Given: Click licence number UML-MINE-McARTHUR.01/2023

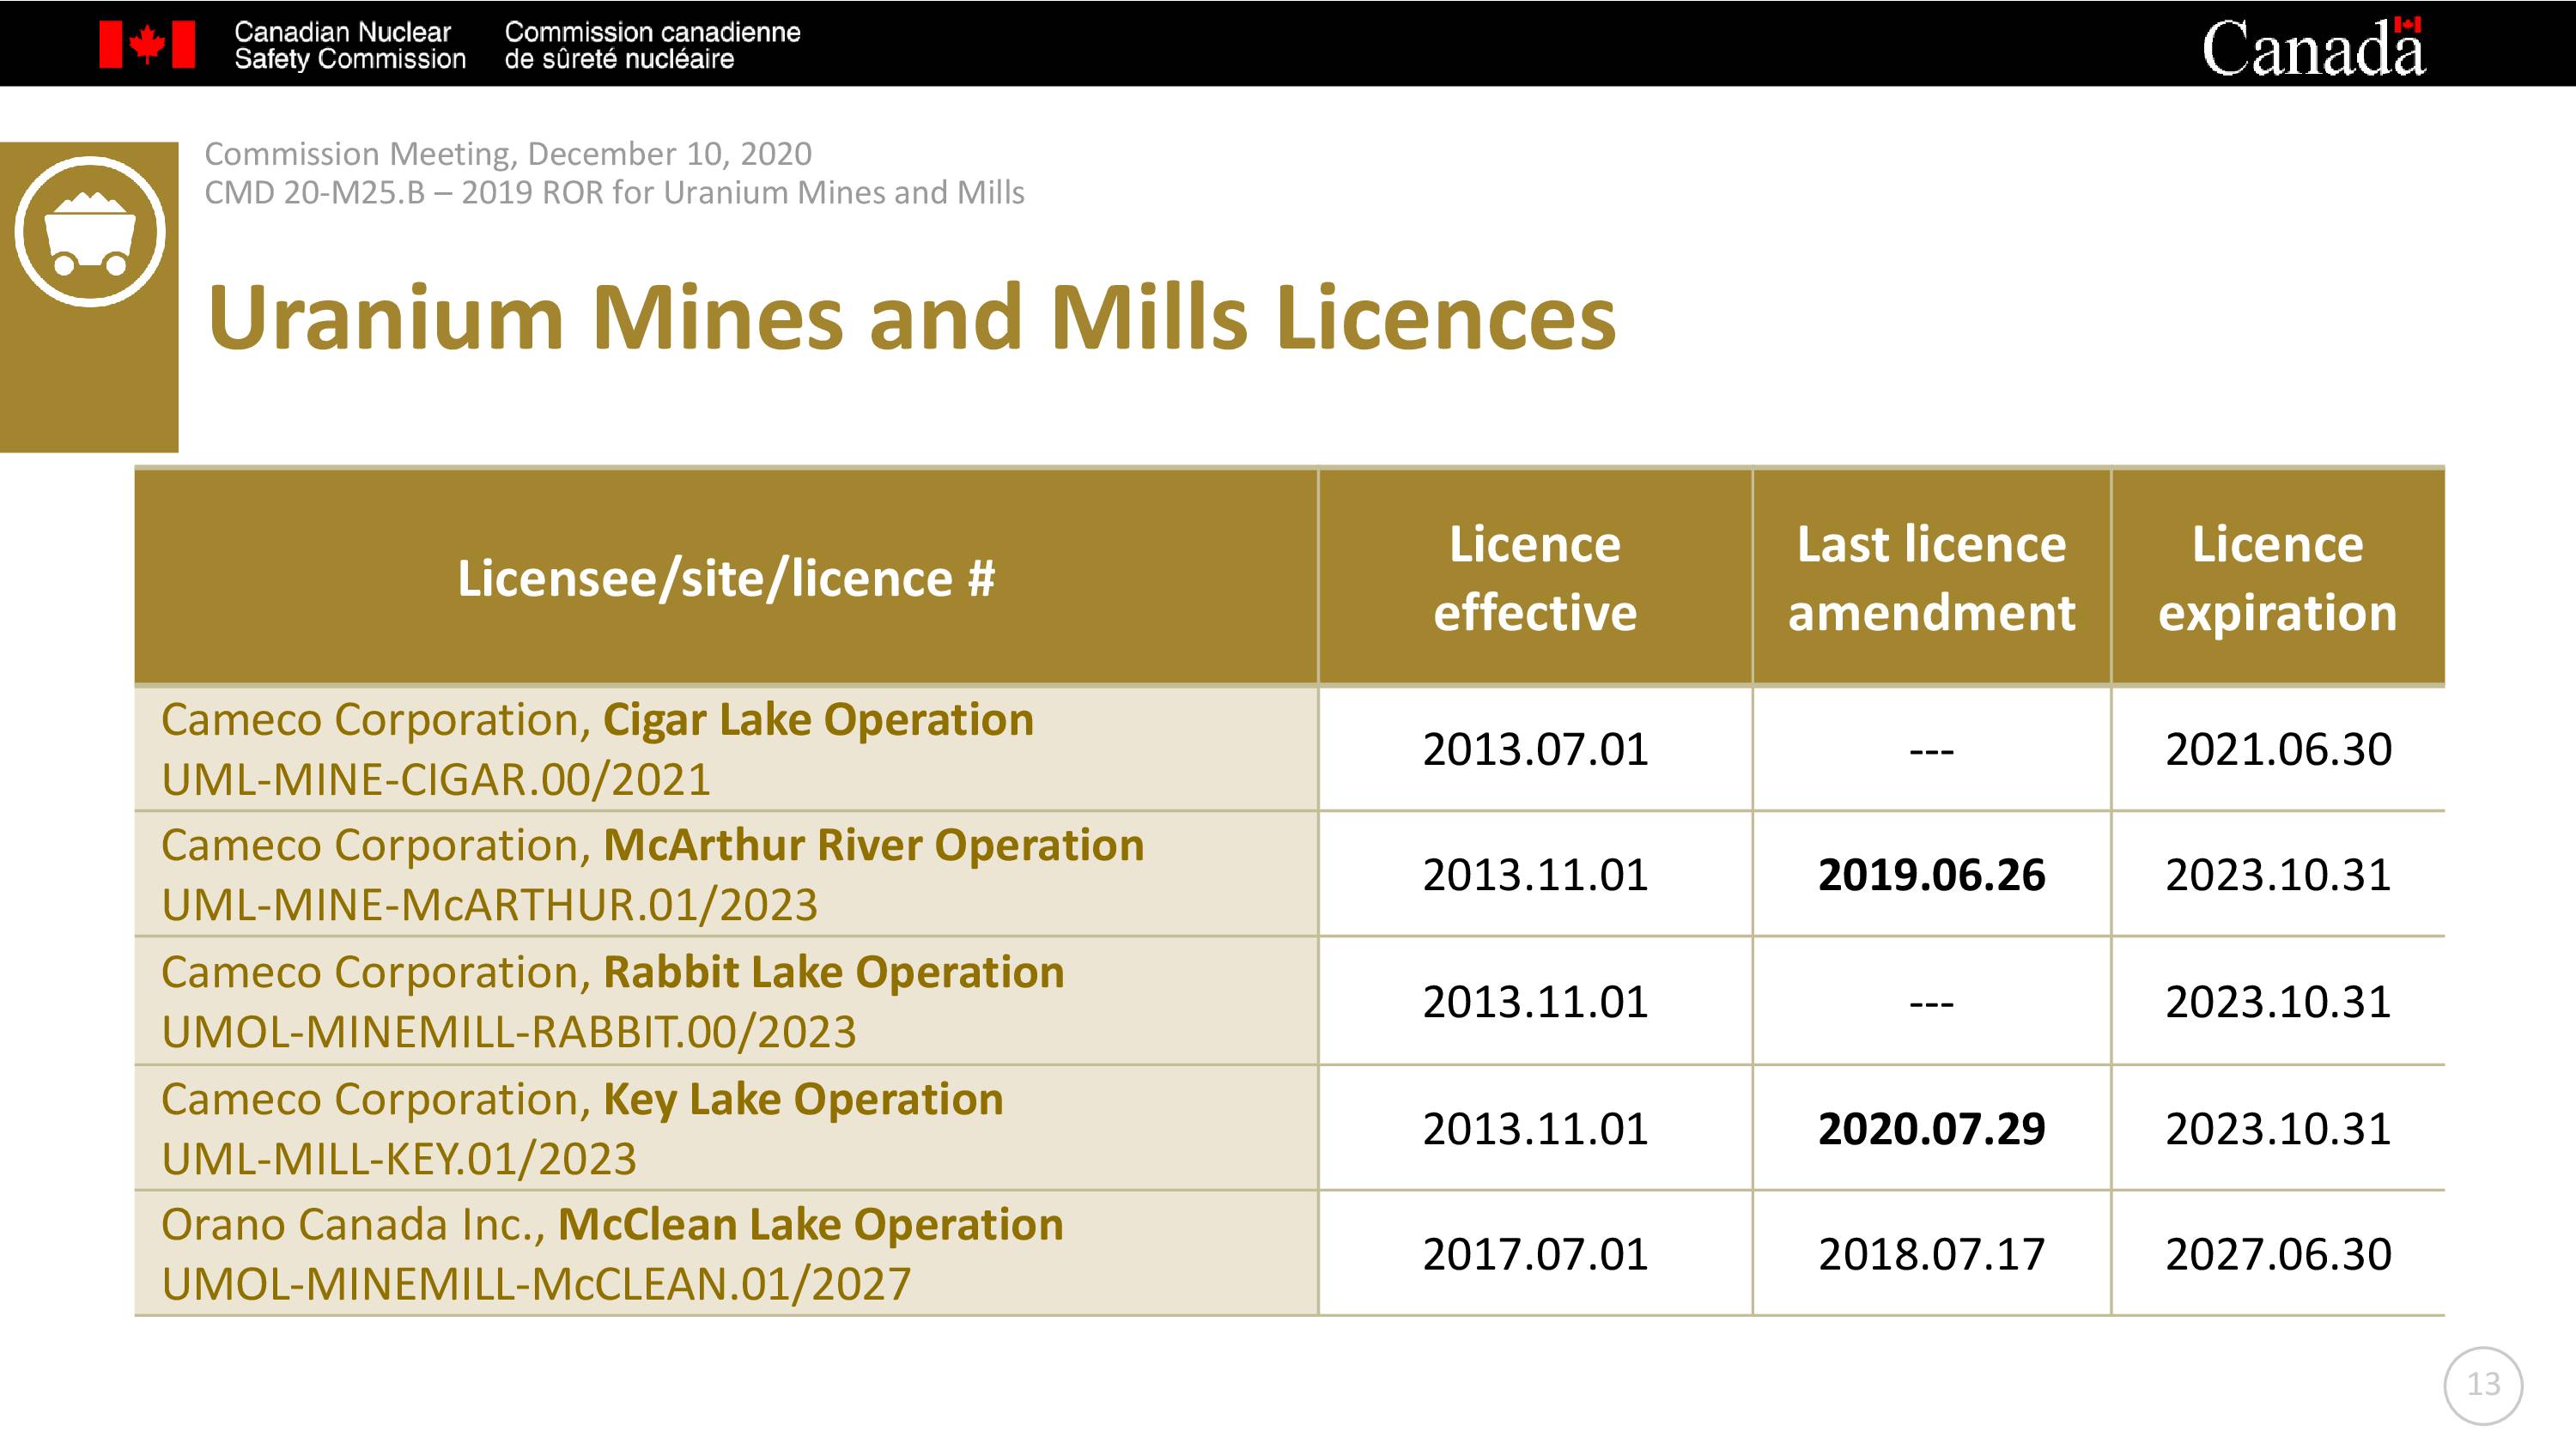Looking at the screenshot, I should (489, 906).
